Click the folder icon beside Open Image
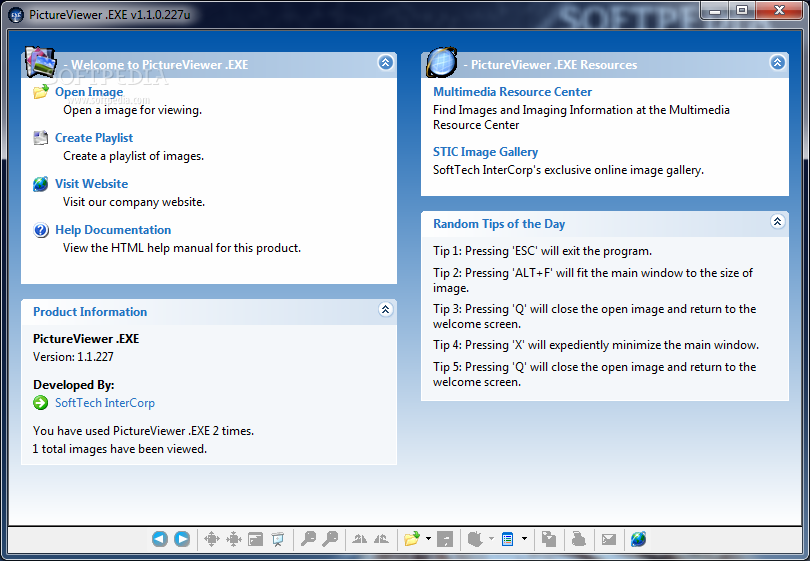The image size is (810, 561). point(41,92)
